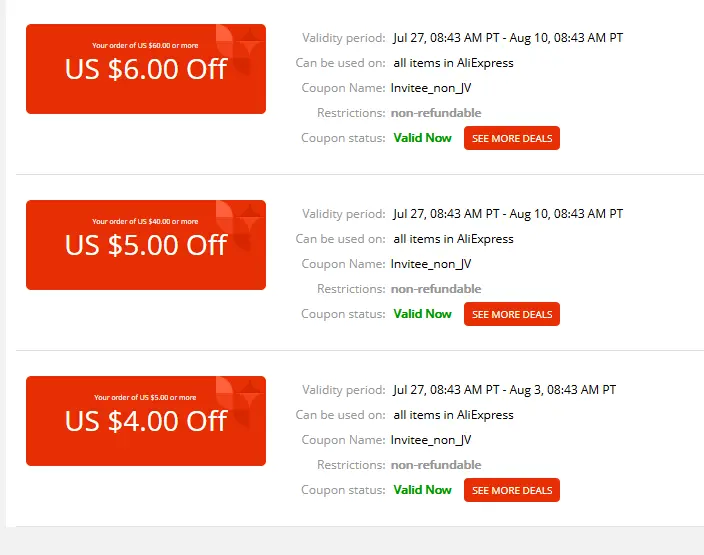Select the US $5.00 Off coupon card
The width and height of the screenshot is (704, 555).
146,245
